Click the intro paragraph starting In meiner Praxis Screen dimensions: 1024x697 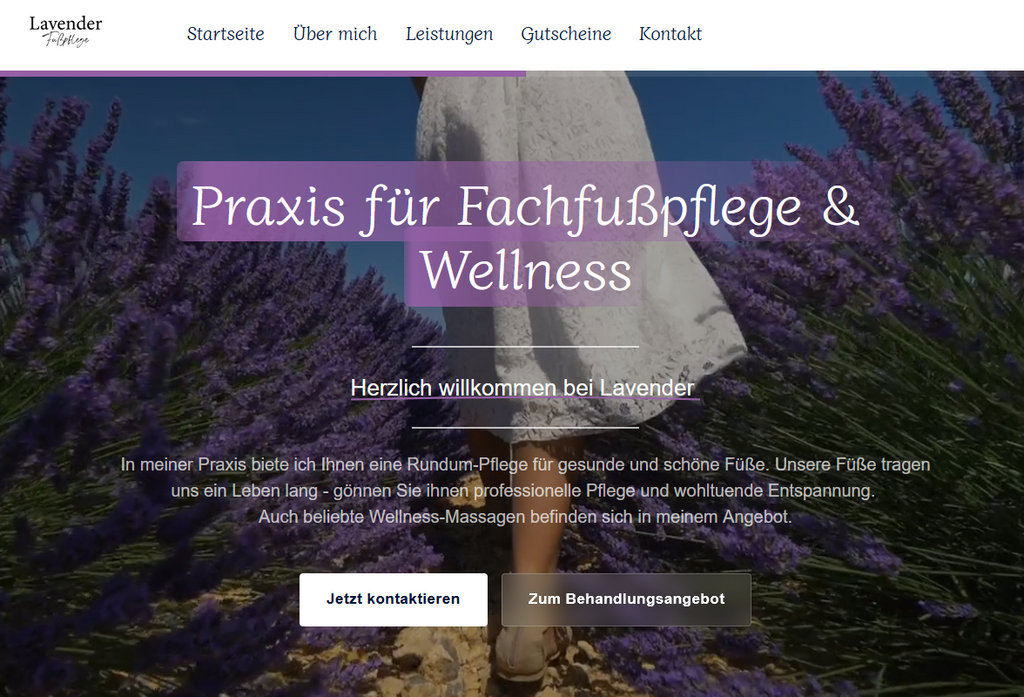525,491
